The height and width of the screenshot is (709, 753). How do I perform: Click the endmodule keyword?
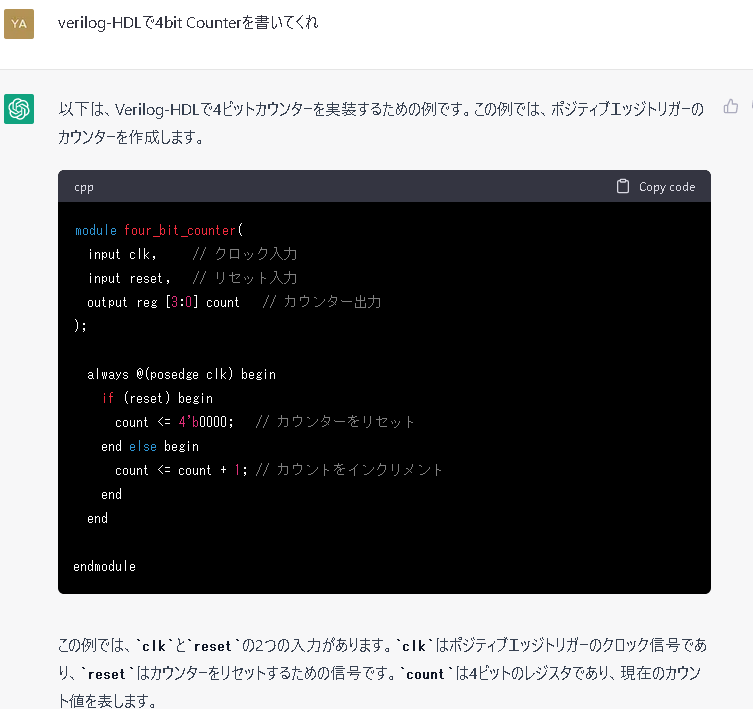pyautogui.click(x=104, y=566)
